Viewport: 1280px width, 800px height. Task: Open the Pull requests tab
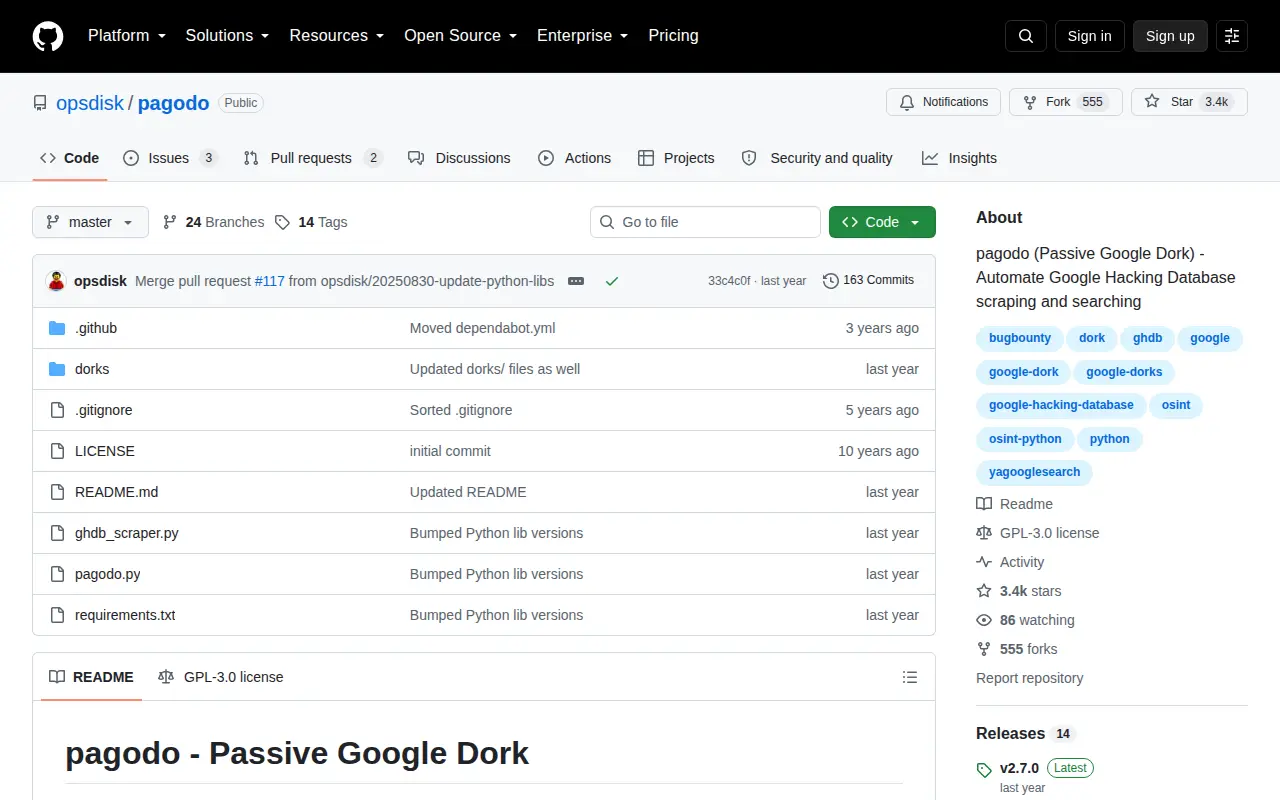click(x=313, y=158)
